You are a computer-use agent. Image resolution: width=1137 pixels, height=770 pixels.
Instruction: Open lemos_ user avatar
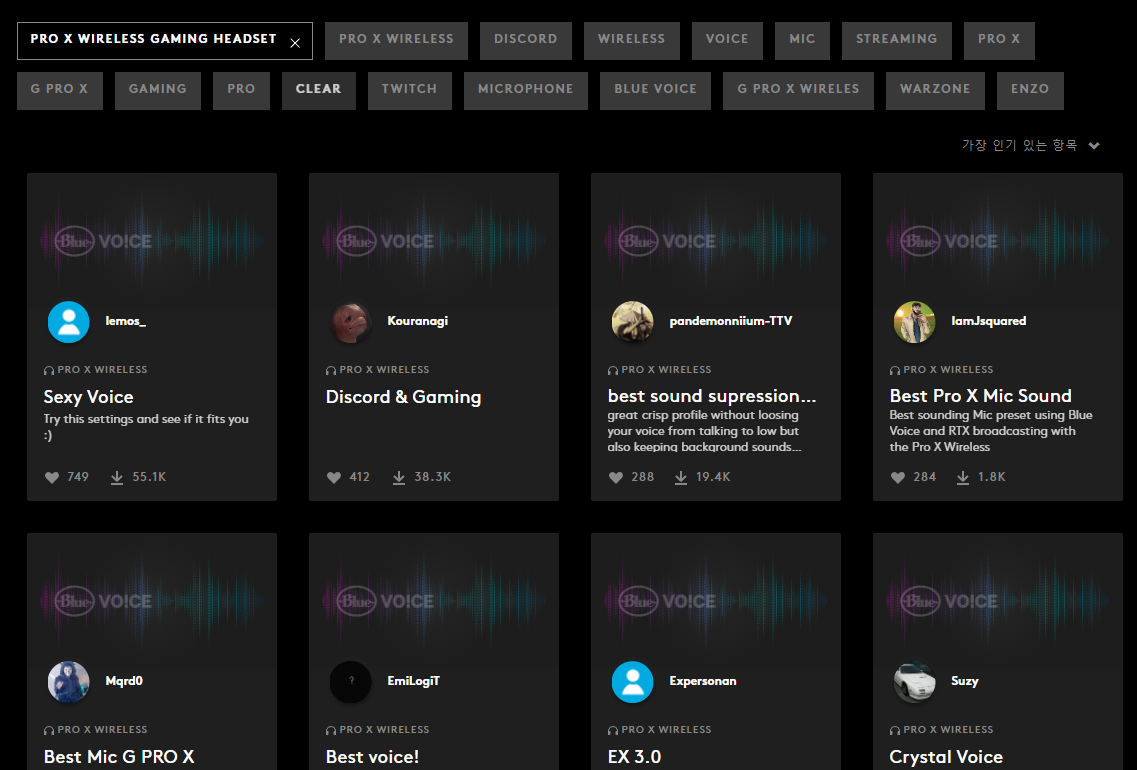[x=68, y=321]
